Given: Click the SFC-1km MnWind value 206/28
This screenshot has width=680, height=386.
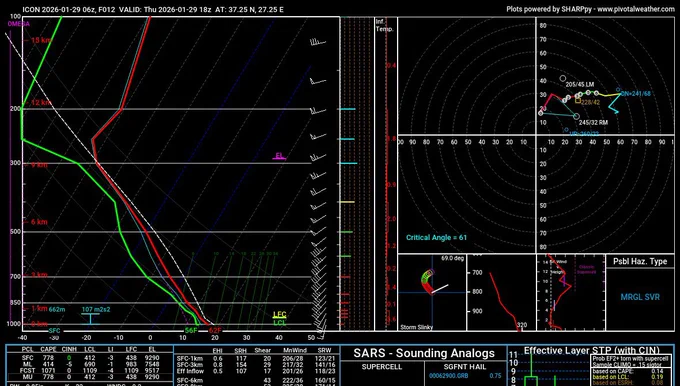Looking at the screenshot, I should (294, 358).
